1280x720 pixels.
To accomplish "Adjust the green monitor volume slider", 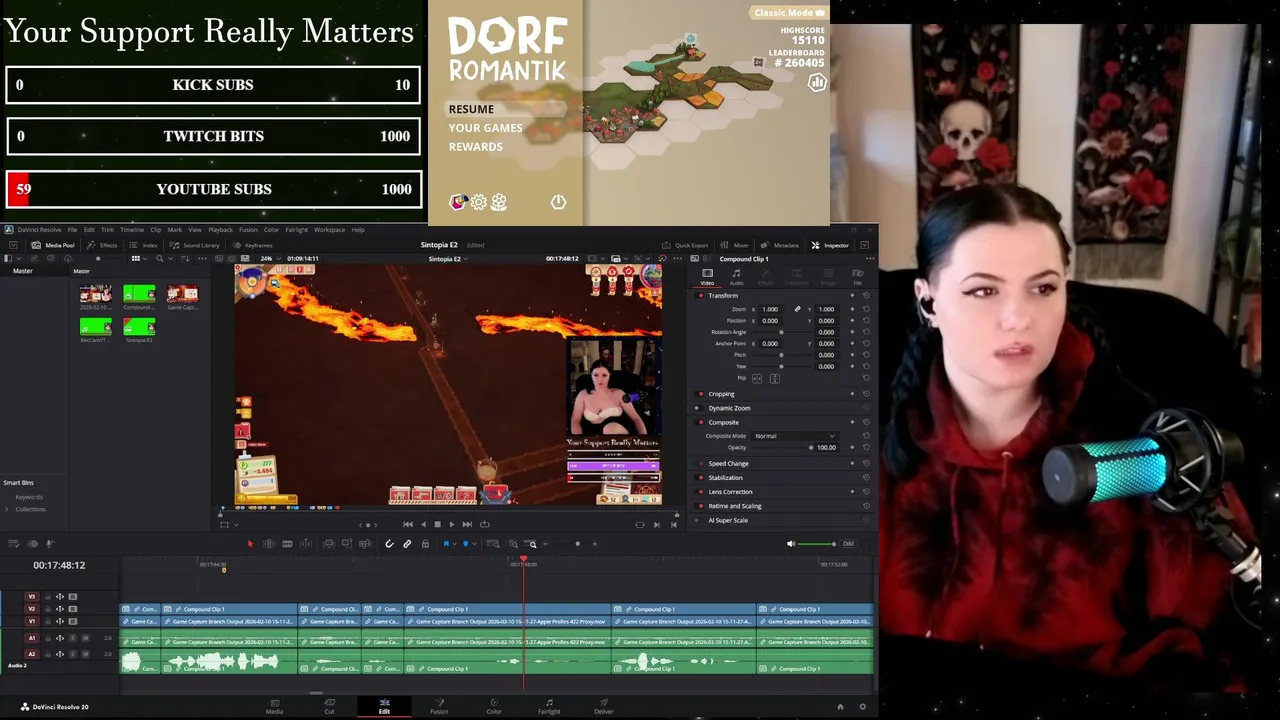I will pyautogui.click(x=818, y=544).
